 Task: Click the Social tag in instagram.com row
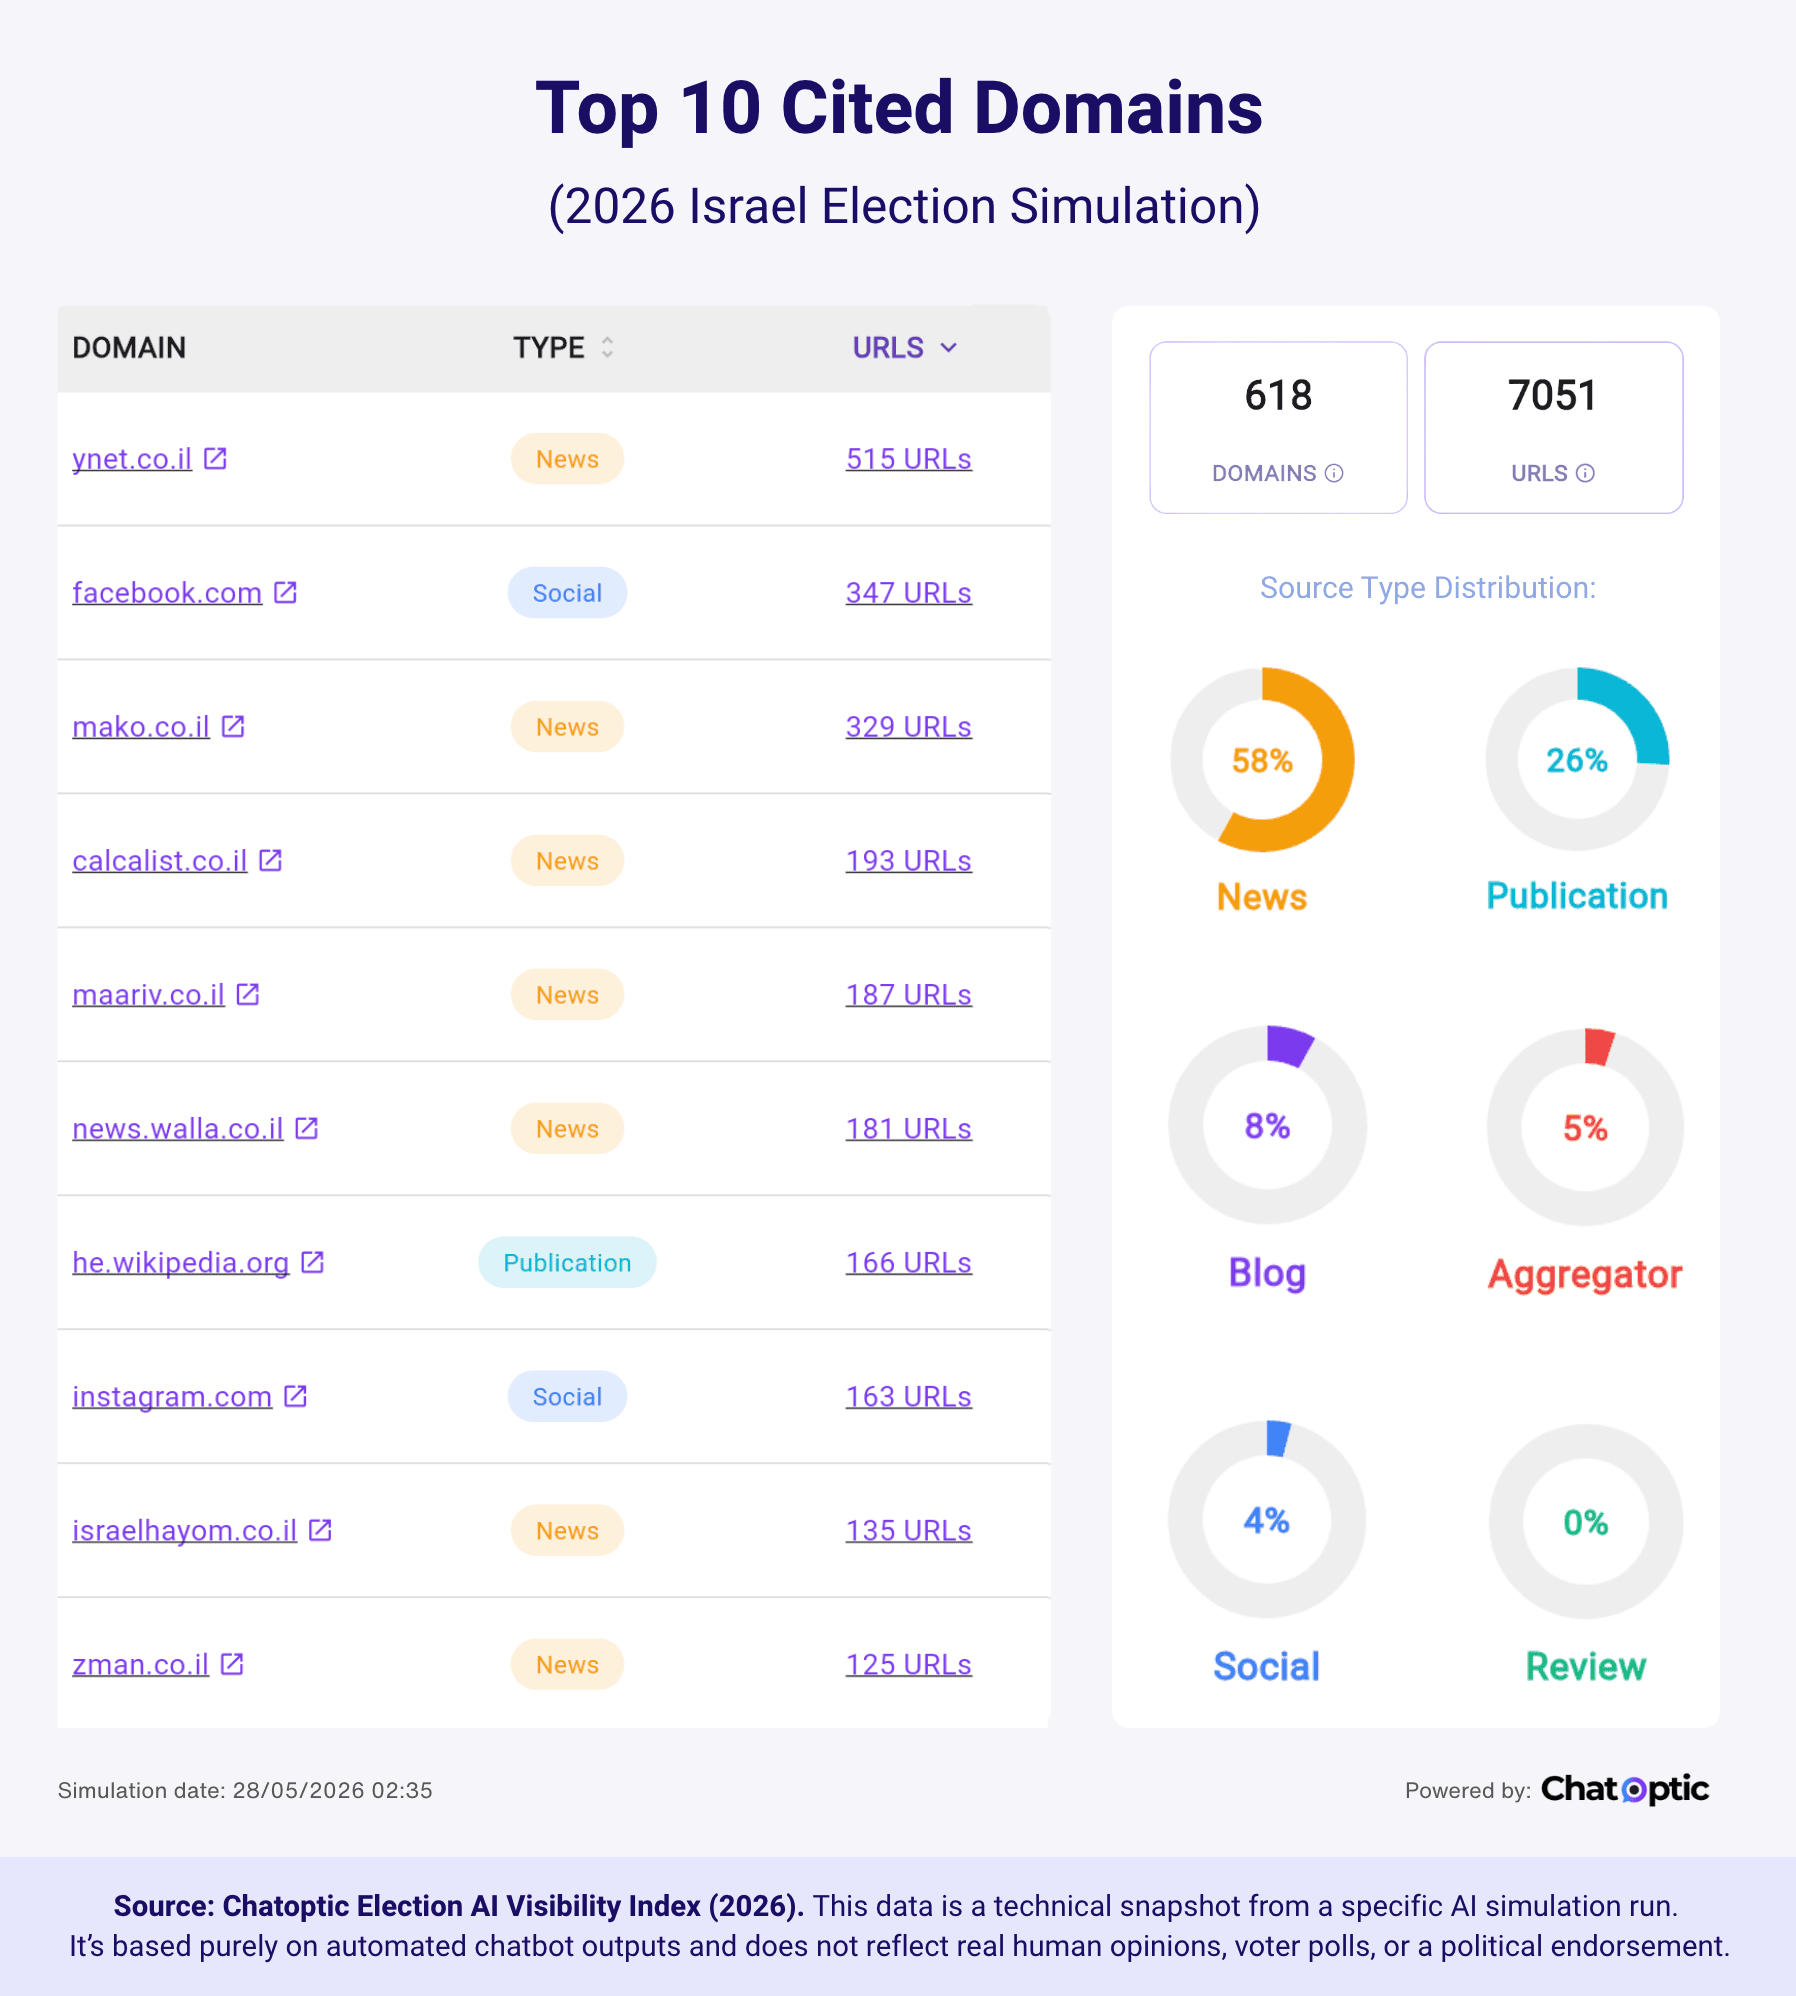click(567, 1397)
